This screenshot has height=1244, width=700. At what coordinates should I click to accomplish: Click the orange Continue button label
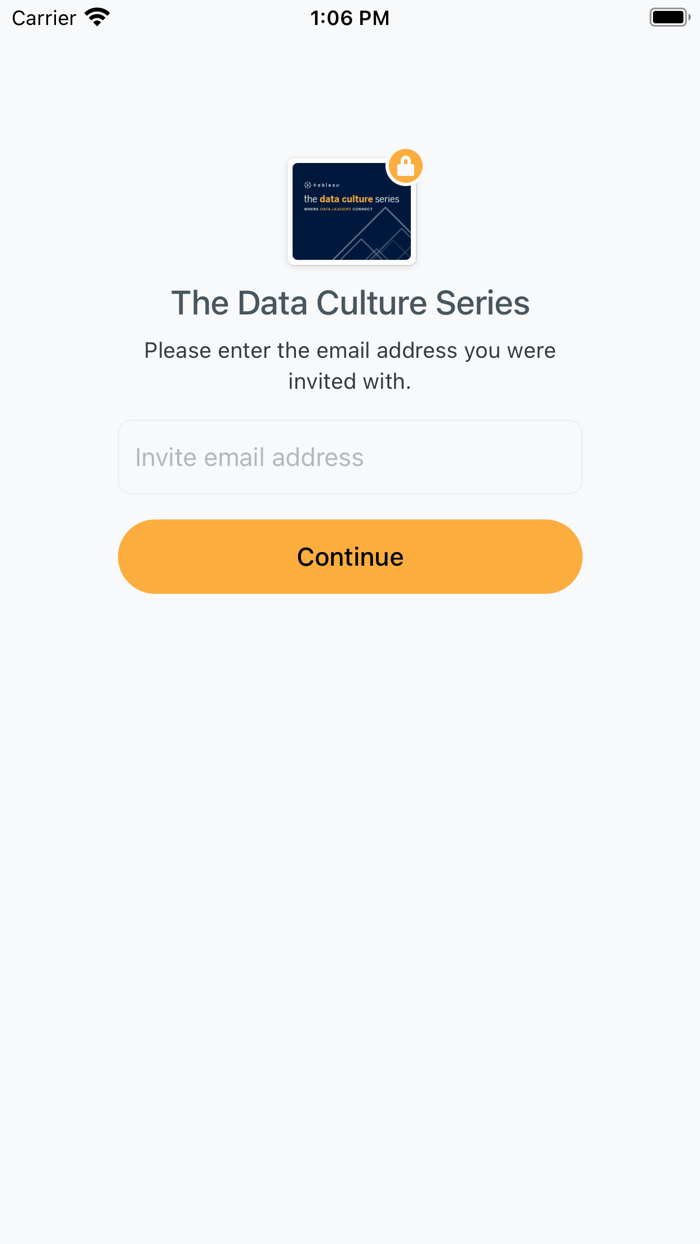[350, 557]
